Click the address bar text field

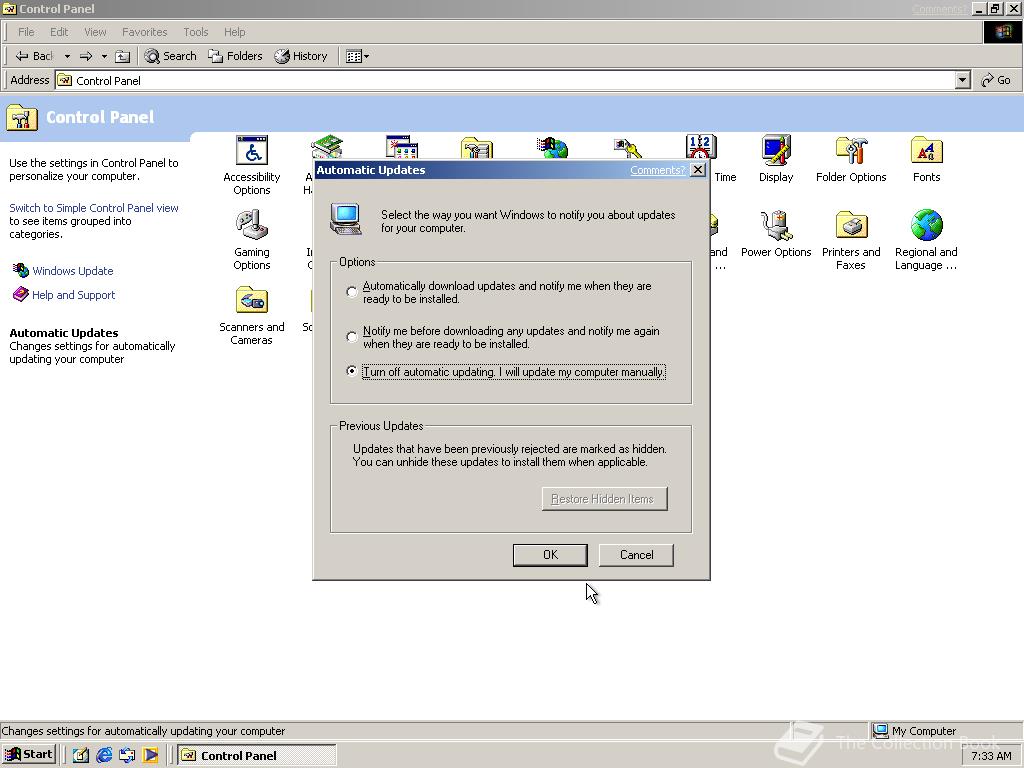[506, 80]
